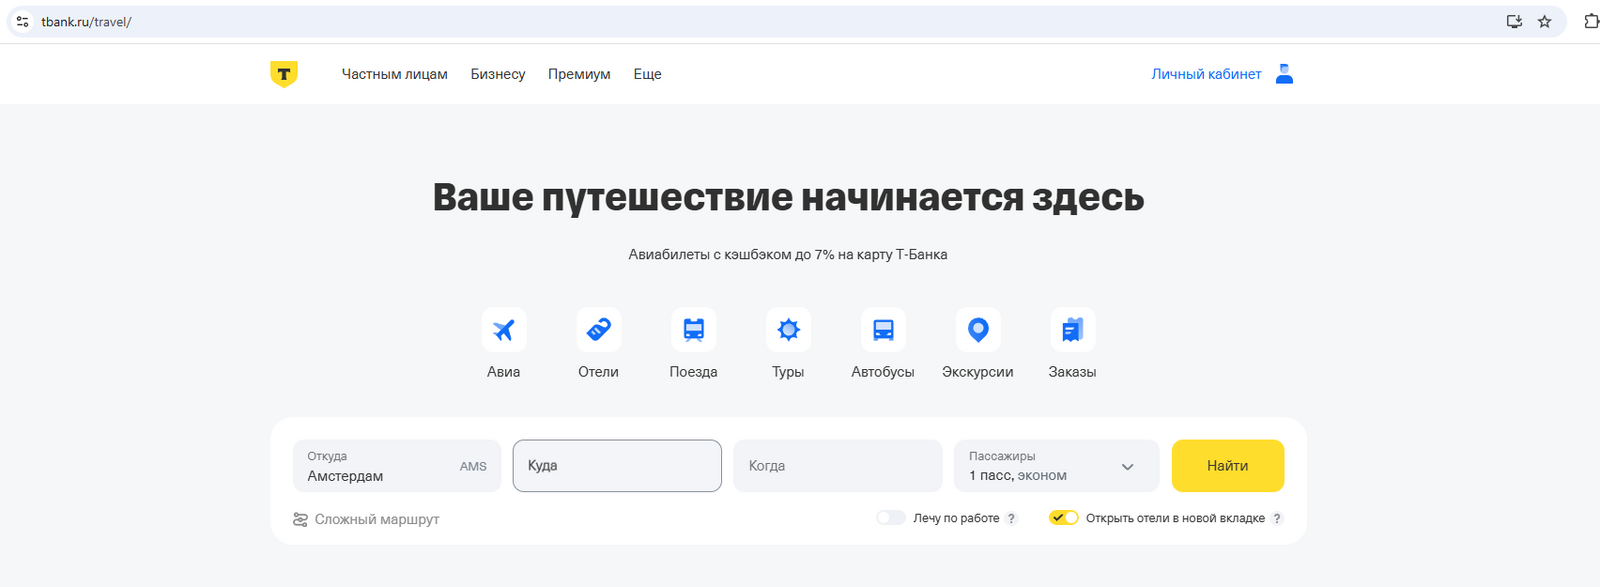Open the Когда date field
The image size is (1600, 587).
click(838, 466)
